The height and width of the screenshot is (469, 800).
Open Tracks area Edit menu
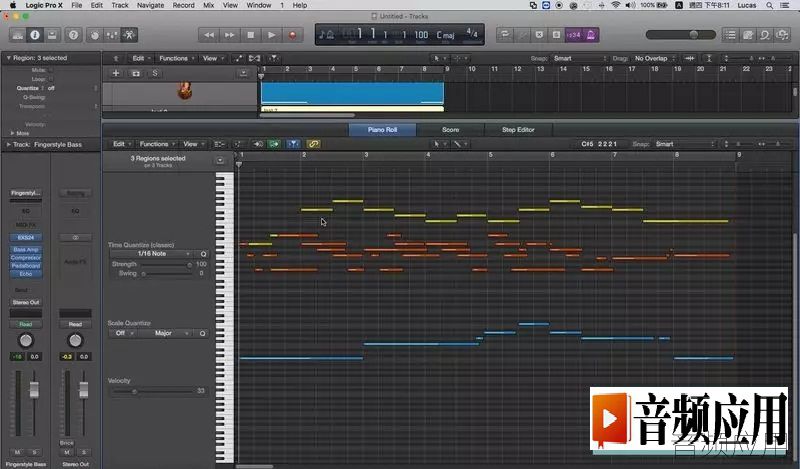141,58
